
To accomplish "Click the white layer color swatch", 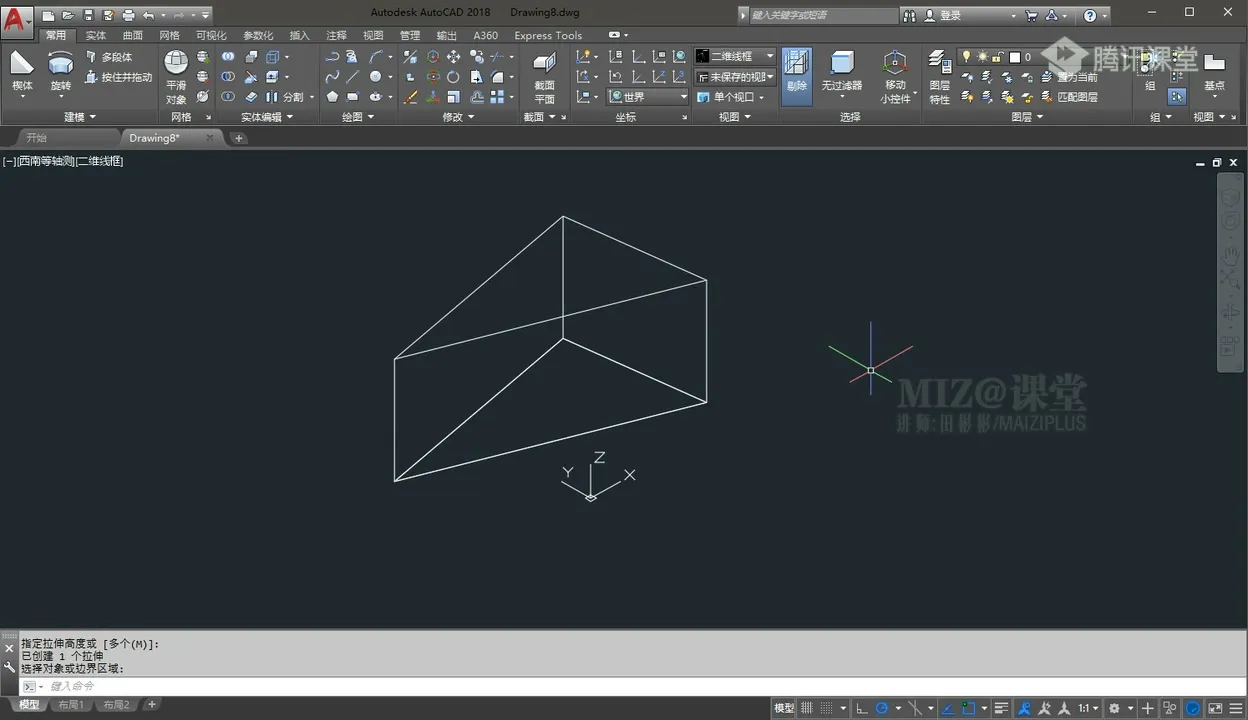I will [1014, 57].
